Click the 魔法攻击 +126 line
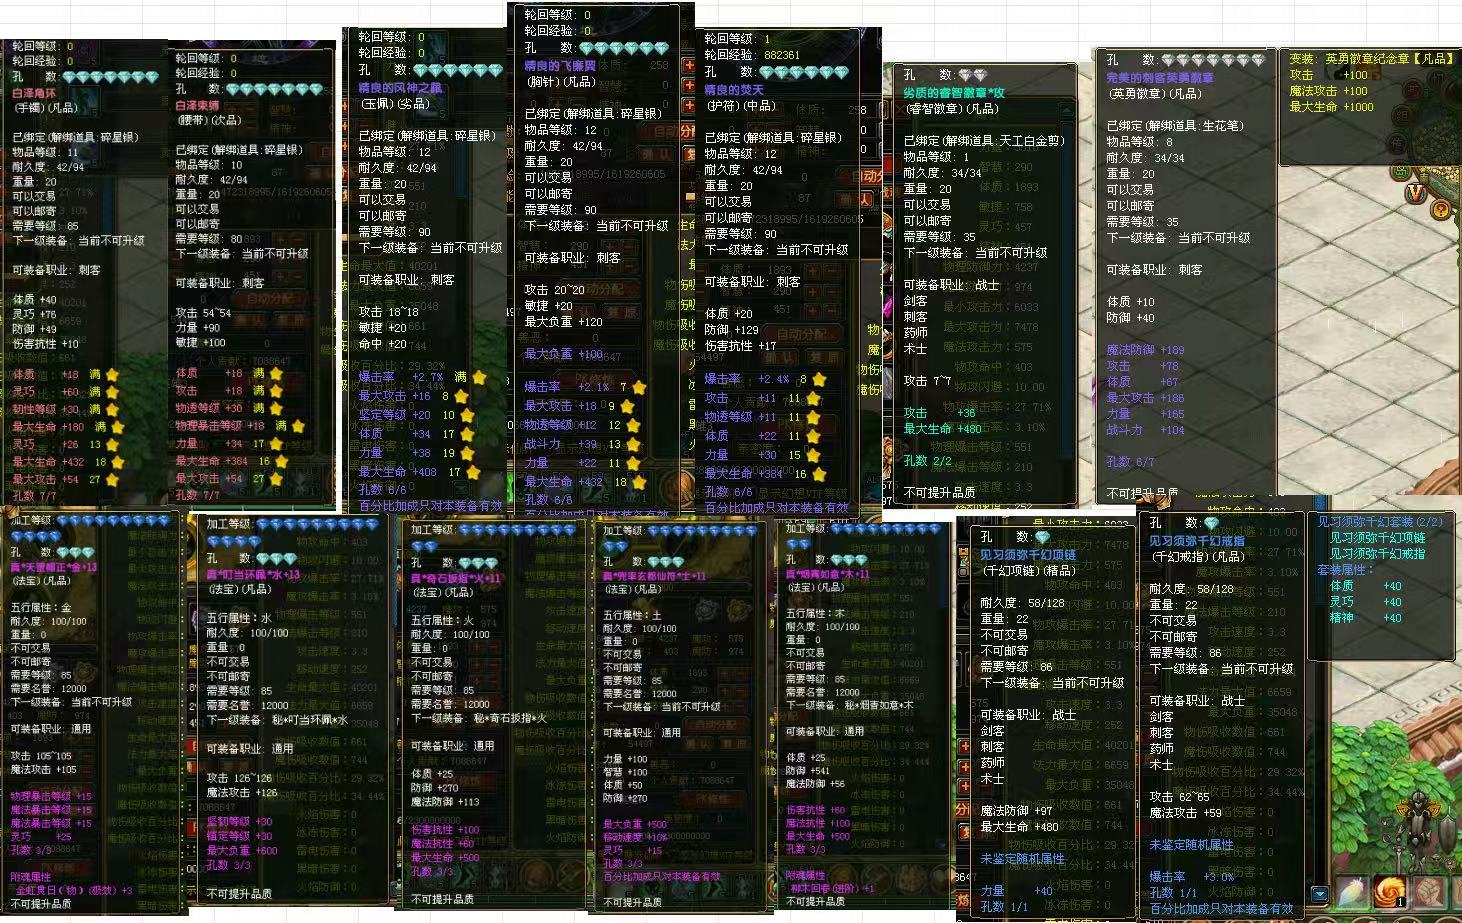The image size is (1462, 923). (x=242, y=793)
